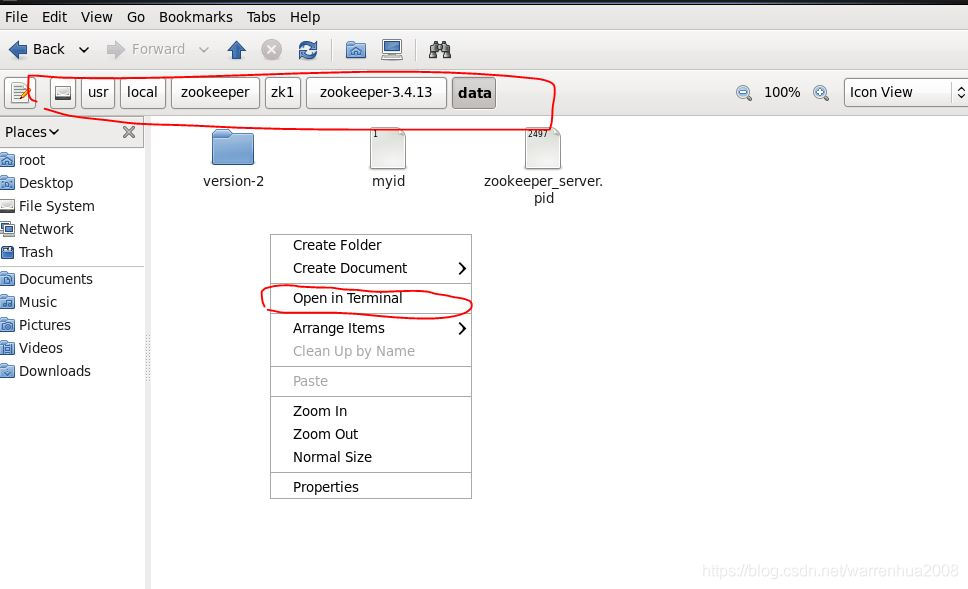Select the data path segment

(474, 93)
